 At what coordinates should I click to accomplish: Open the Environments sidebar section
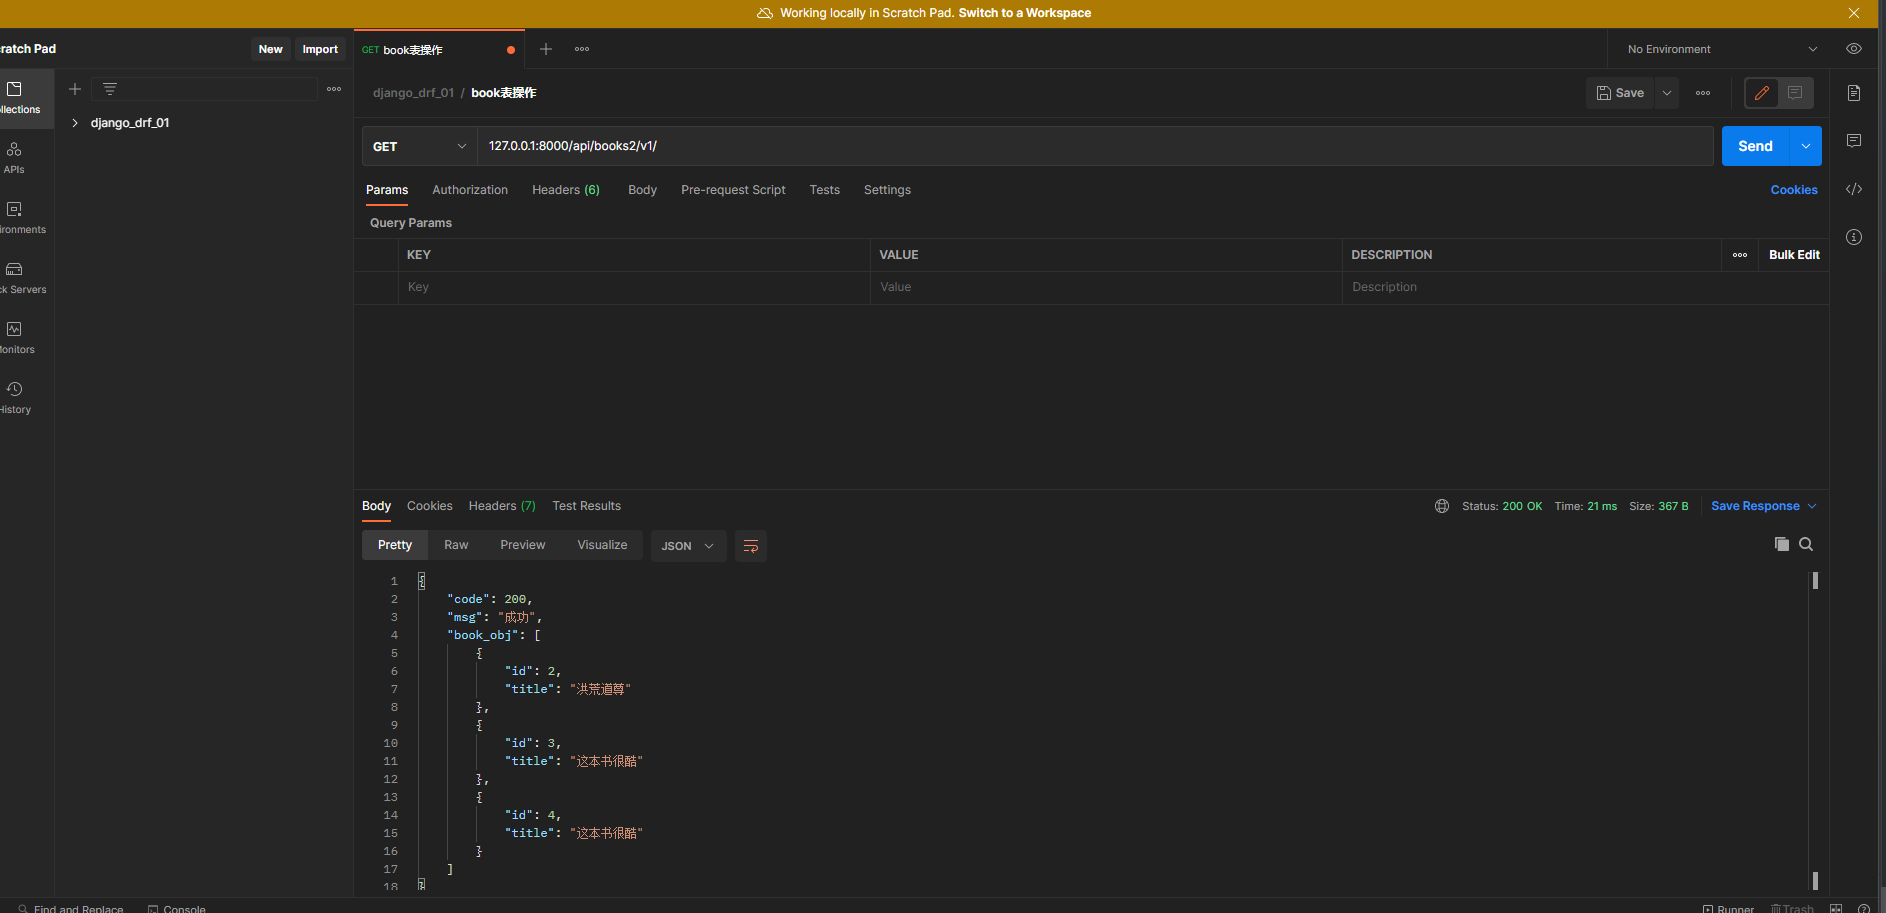[x=20, y=218]
